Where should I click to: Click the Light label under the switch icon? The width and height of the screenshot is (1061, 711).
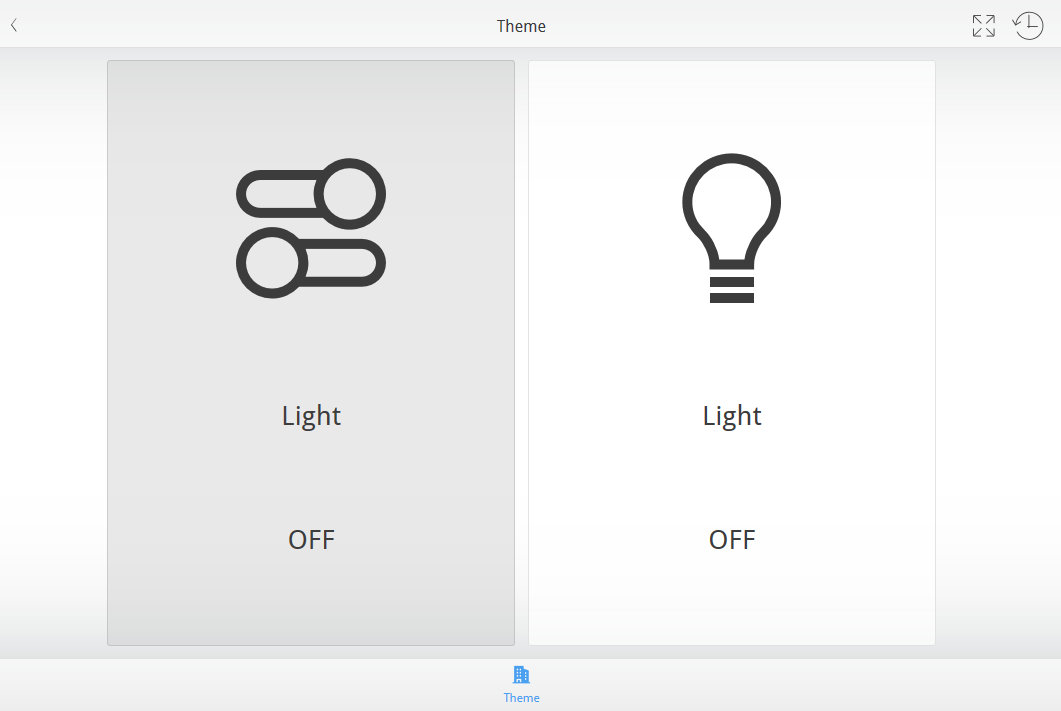click(311, 416)
